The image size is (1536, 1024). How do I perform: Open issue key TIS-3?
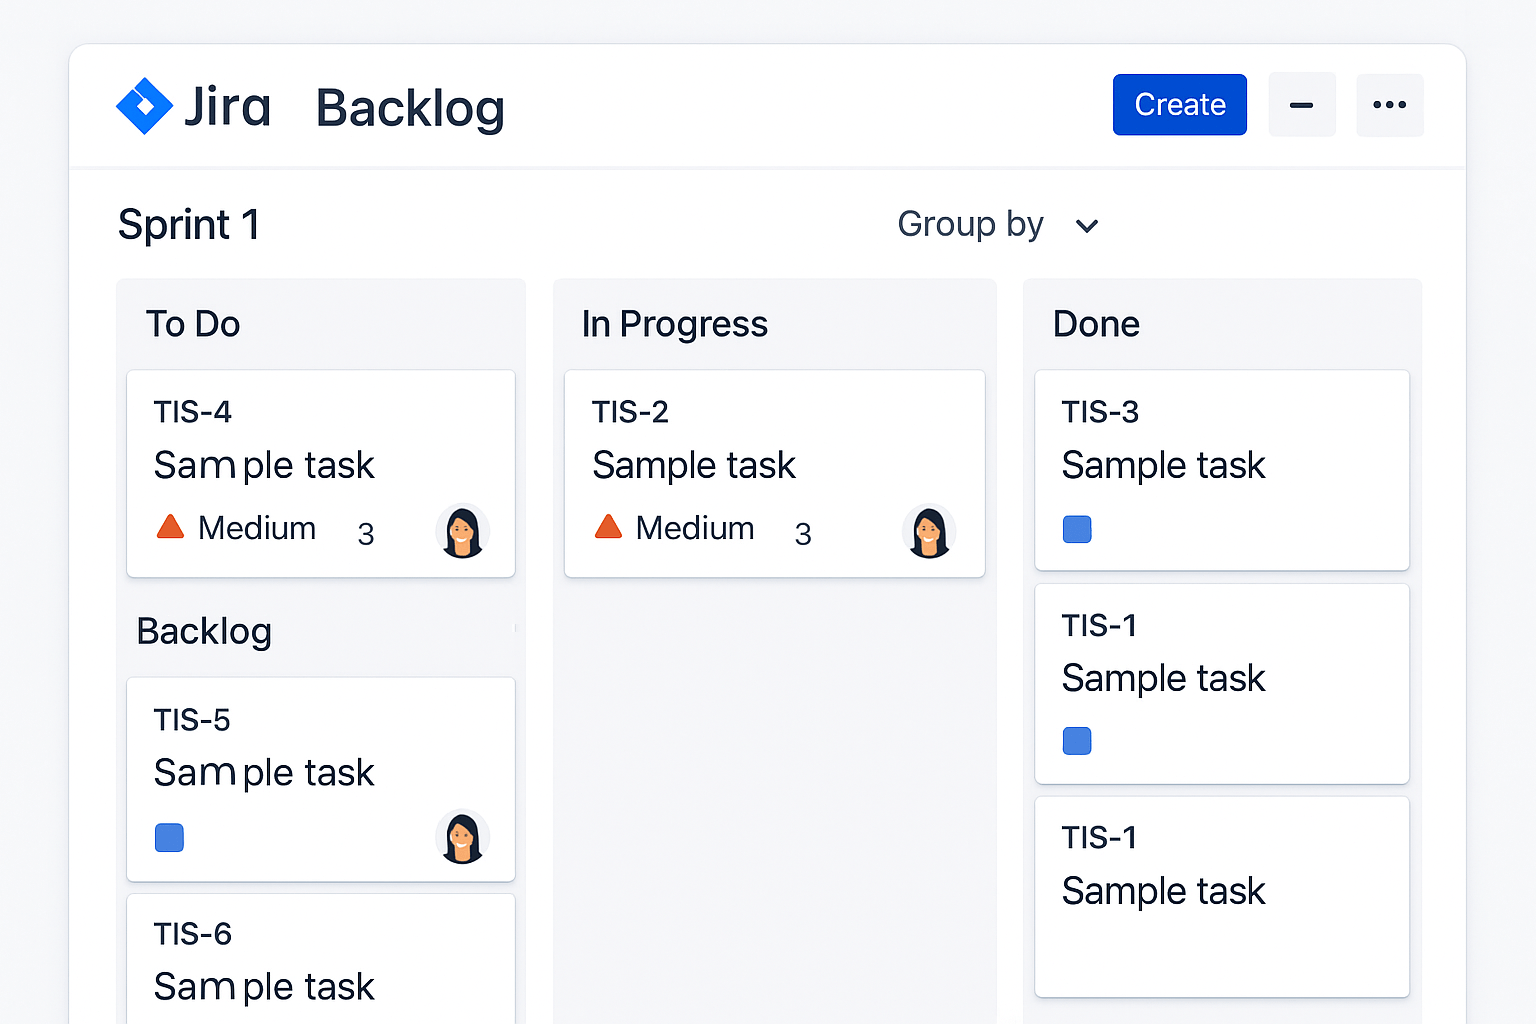(1100, 412)
